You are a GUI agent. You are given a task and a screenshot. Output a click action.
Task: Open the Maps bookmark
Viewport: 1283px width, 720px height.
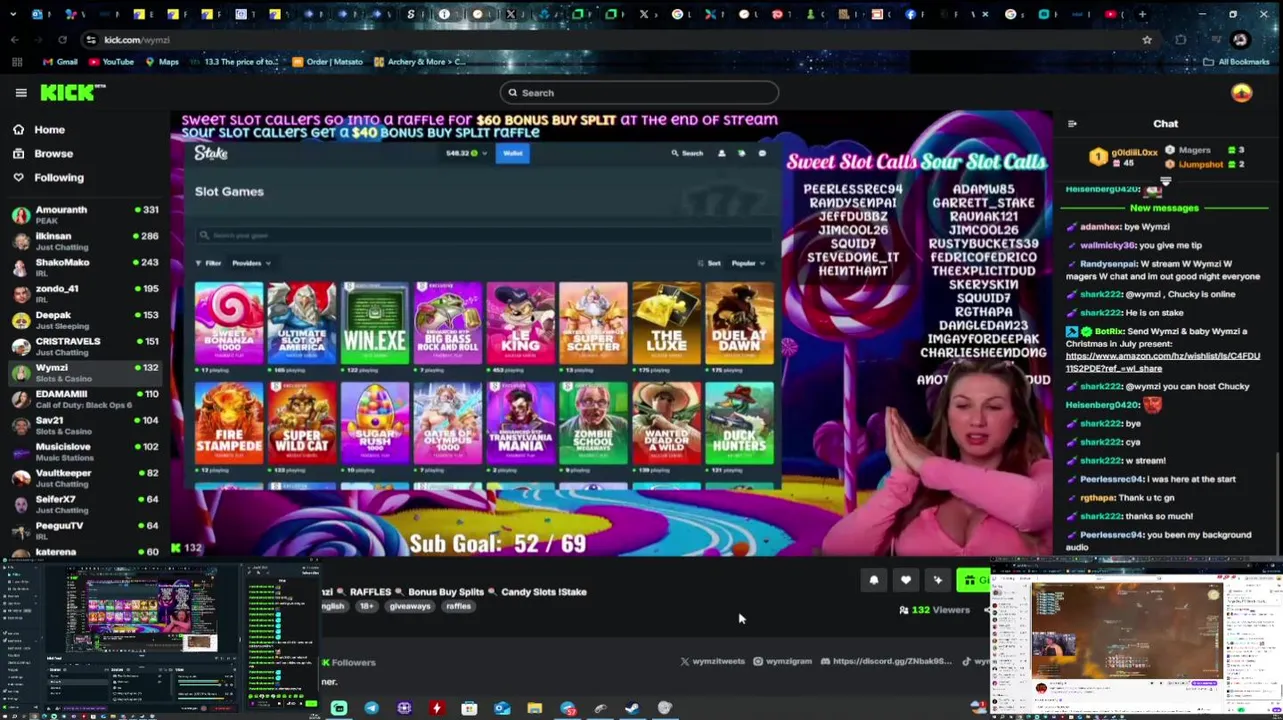tap(162, 62)
